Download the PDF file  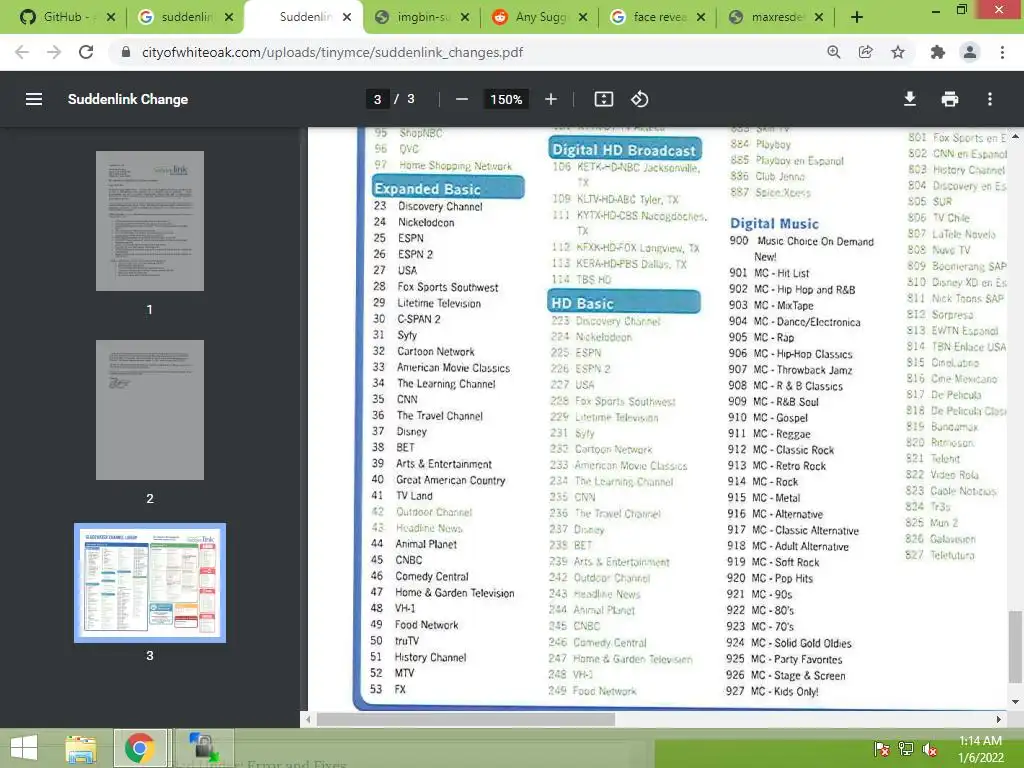[x=910, y=99]
